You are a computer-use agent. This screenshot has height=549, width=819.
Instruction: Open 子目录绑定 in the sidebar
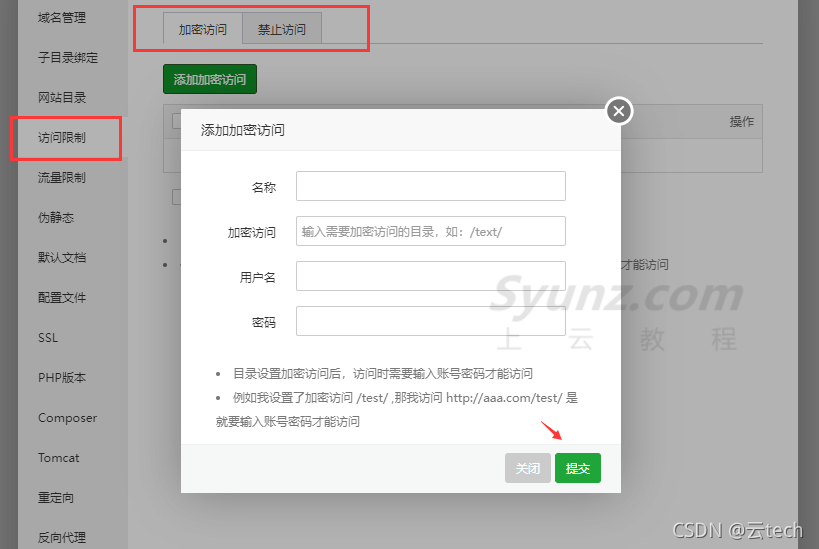click(x=68, y=57)
